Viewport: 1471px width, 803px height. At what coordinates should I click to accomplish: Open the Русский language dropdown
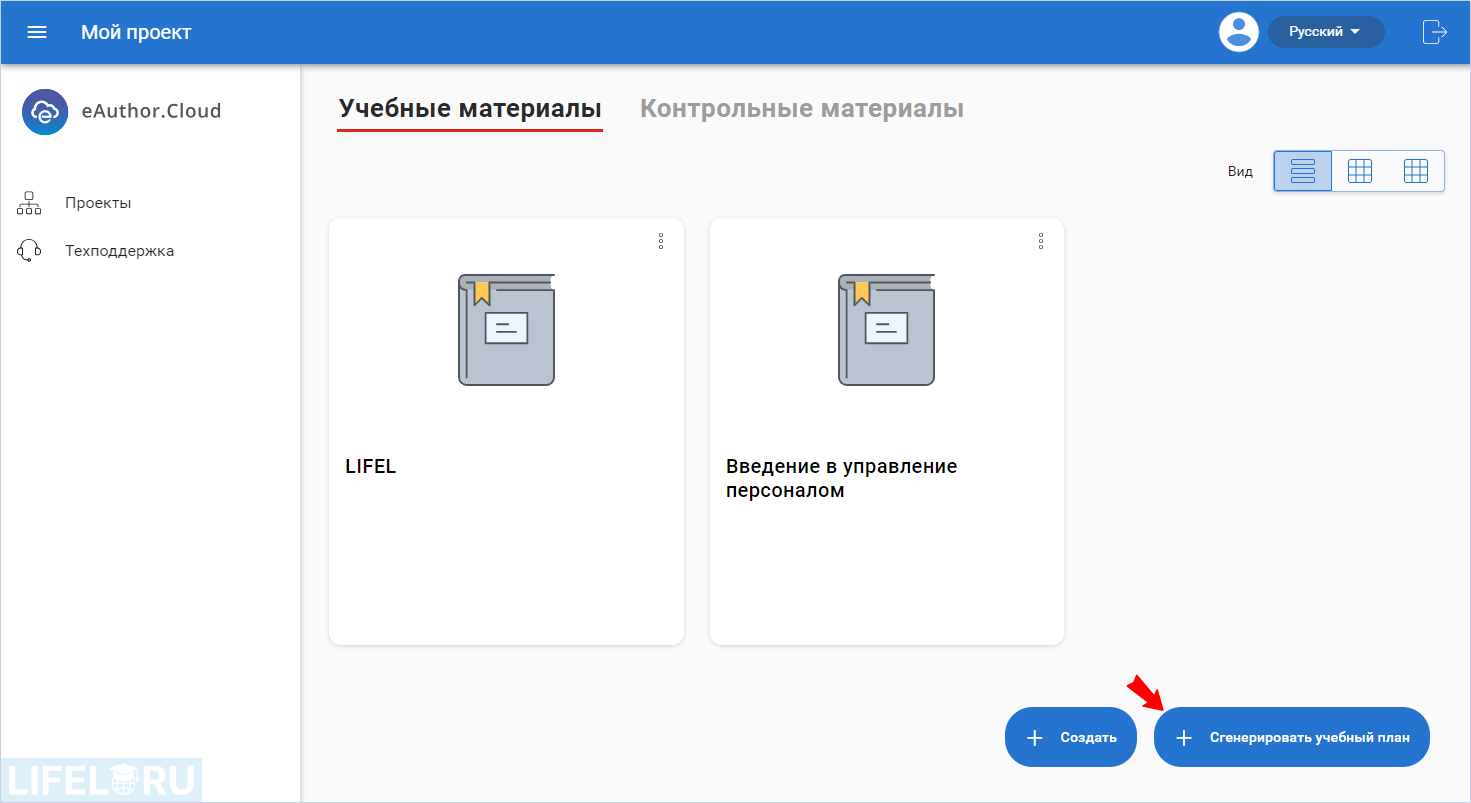(1325, 31)
